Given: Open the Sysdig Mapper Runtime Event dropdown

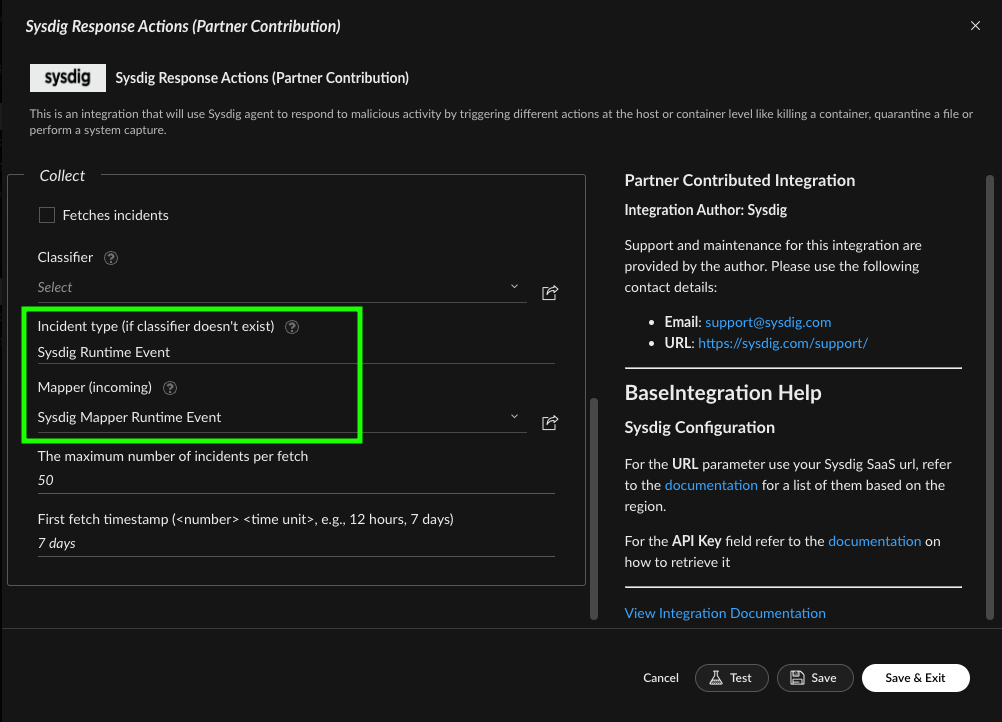Looking at the screenshot, I should (282, 417).
